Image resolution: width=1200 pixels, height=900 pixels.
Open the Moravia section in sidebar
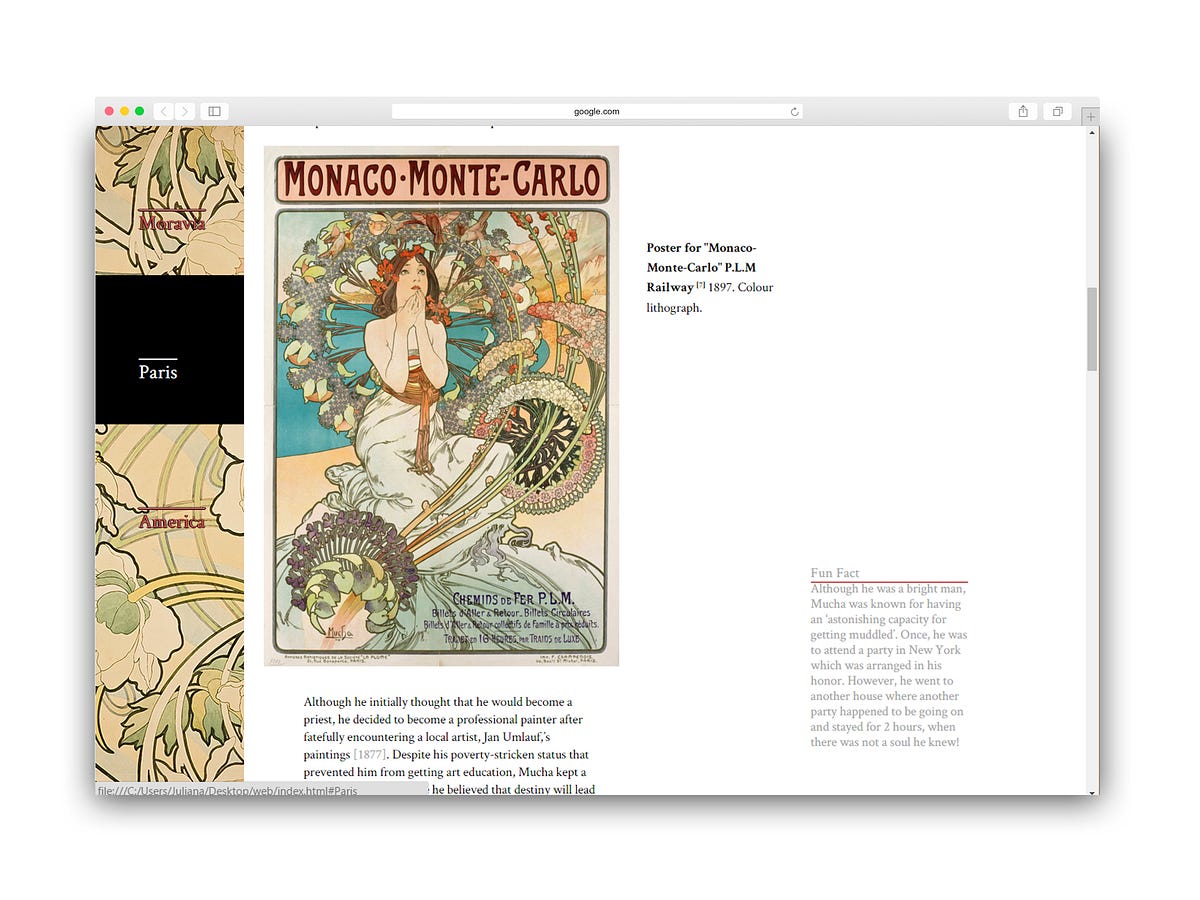click(x=172, y=223)
